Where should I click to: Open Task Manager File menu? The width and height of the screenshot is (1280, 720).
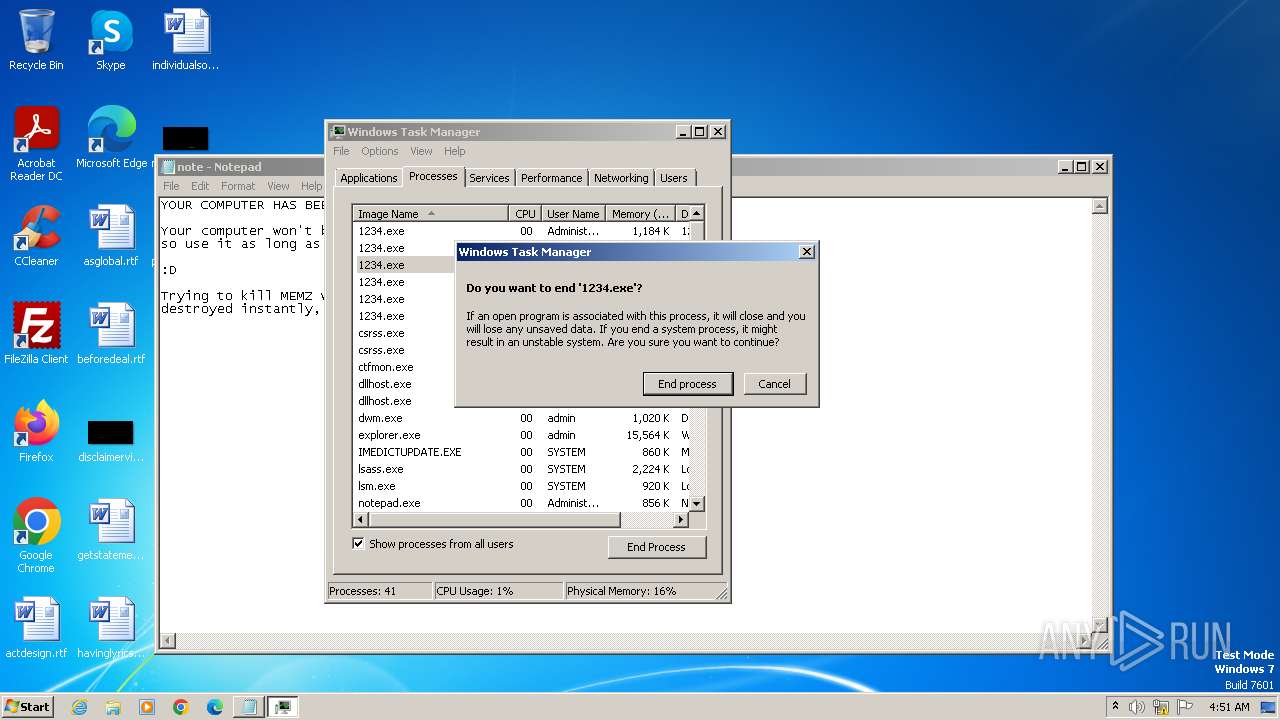pos(342,151)
